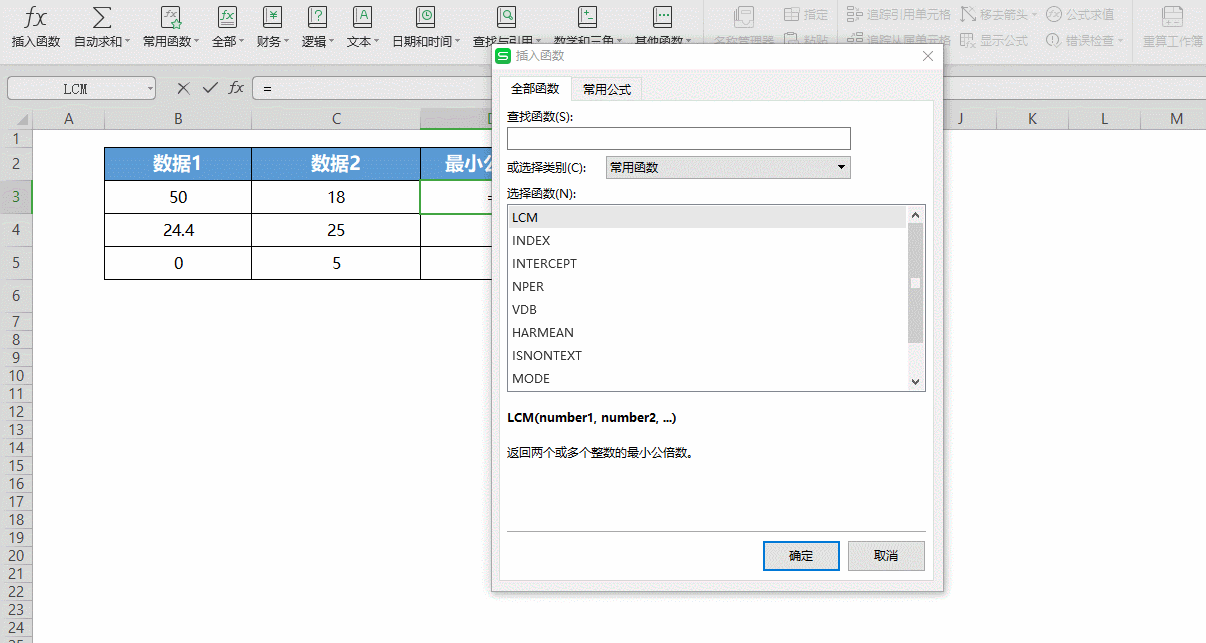Open the math and trig functions icon
The width and height of the screenshot is (1206, 643).
588,17
